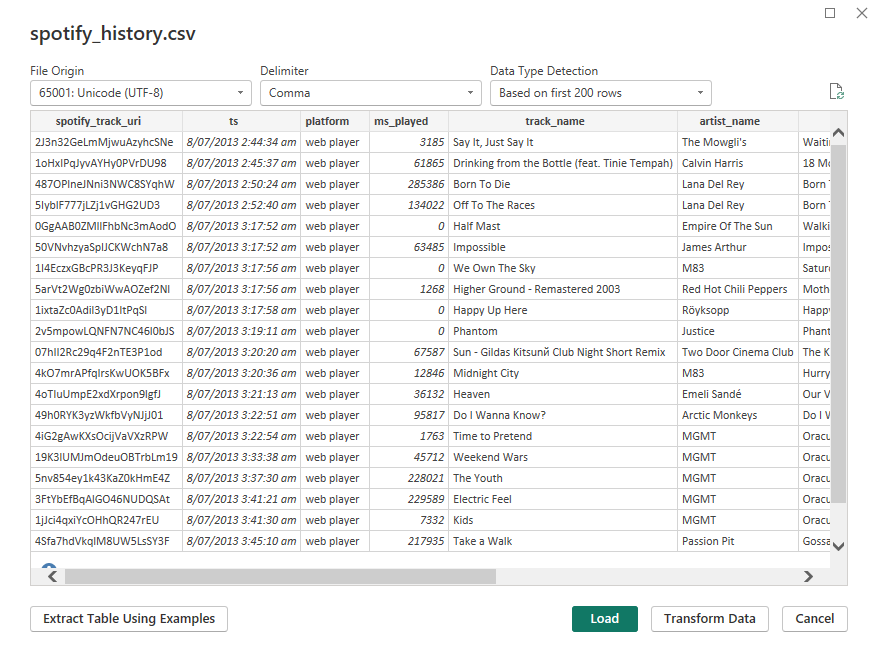Click the 'Happy Up Here' cell

pyautogui.click(x=563, y=310)
